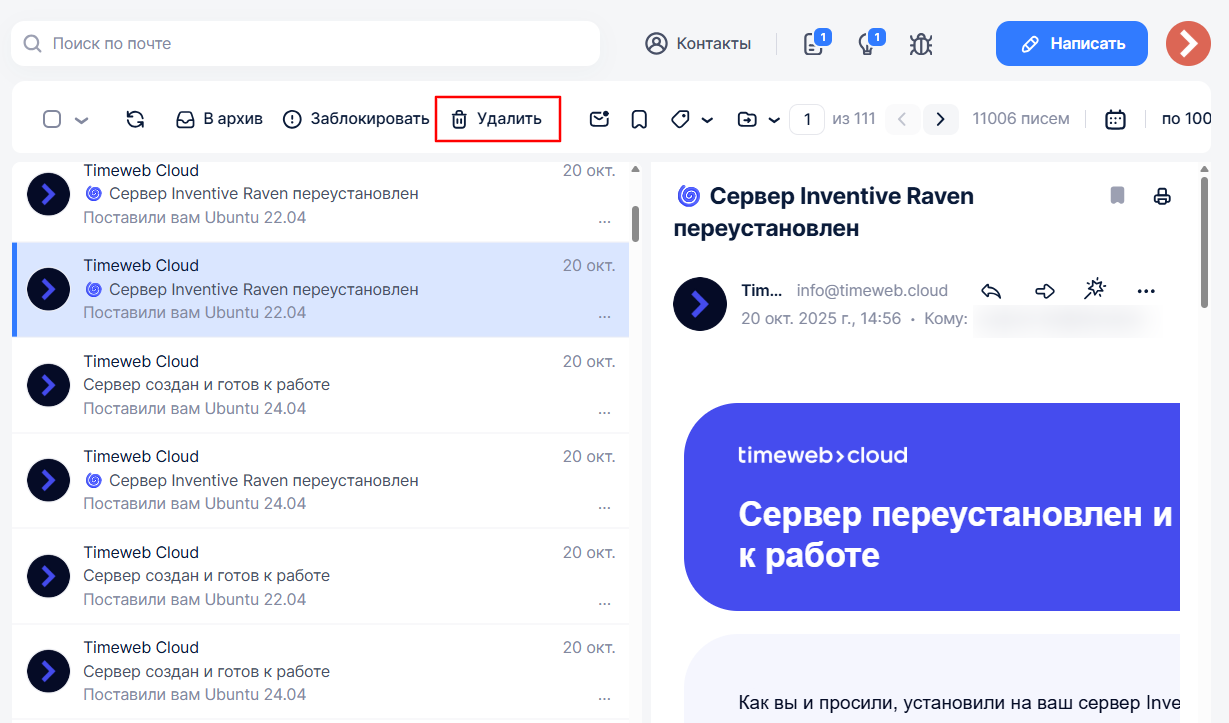Click the Написать compose button
Image resolution: width=1229 pixels, height=723 pixels.
[x=1071, y=44]
